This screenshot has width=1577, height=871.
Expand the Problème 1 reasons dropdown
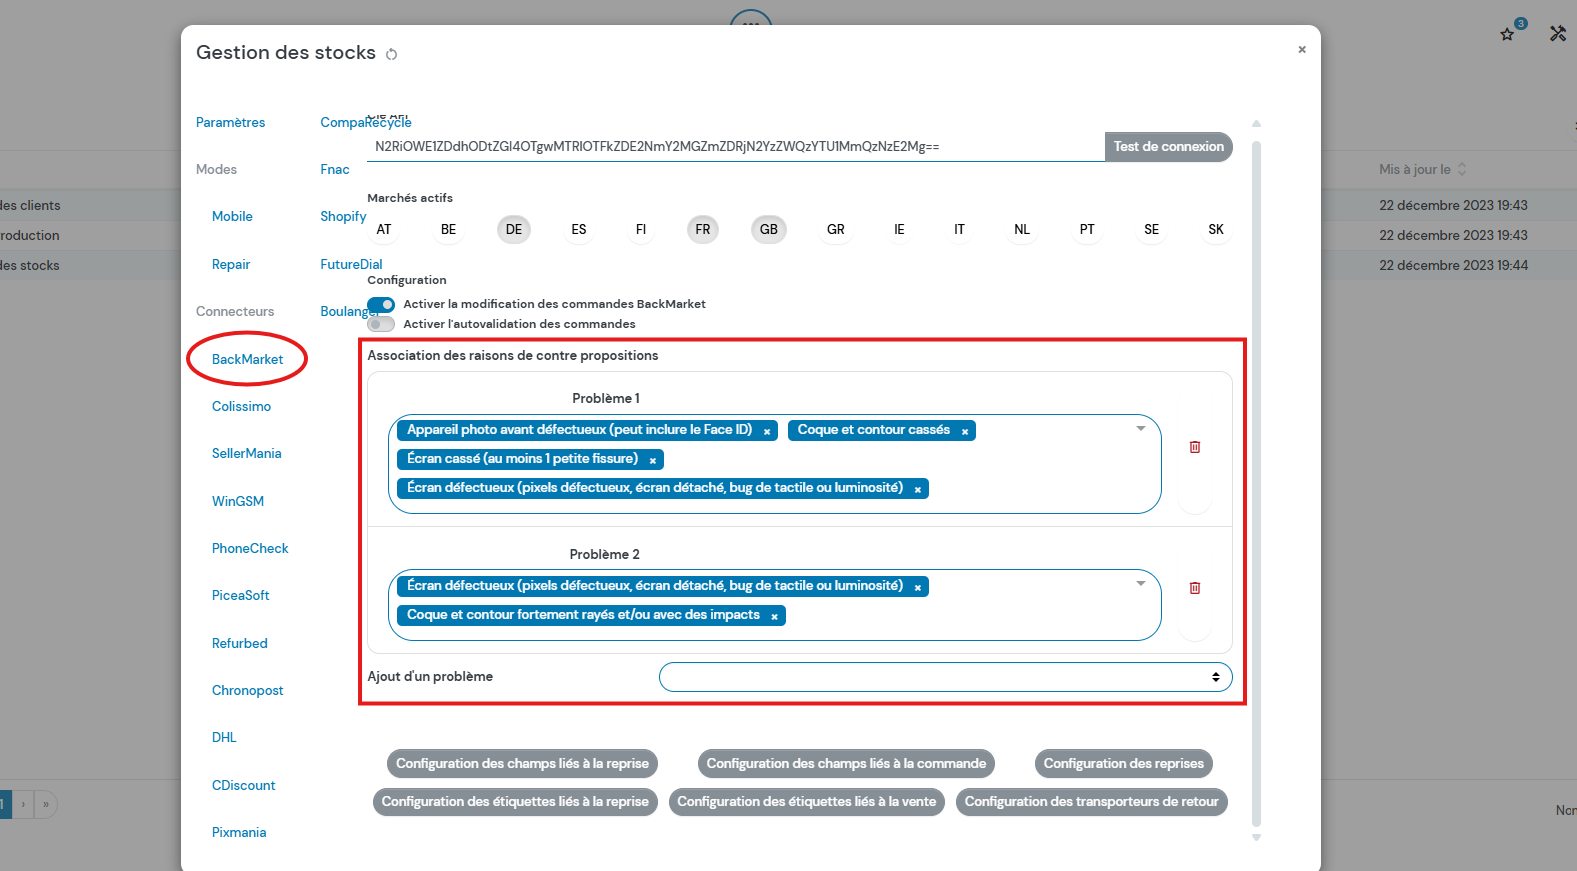tap(1141, 429)
